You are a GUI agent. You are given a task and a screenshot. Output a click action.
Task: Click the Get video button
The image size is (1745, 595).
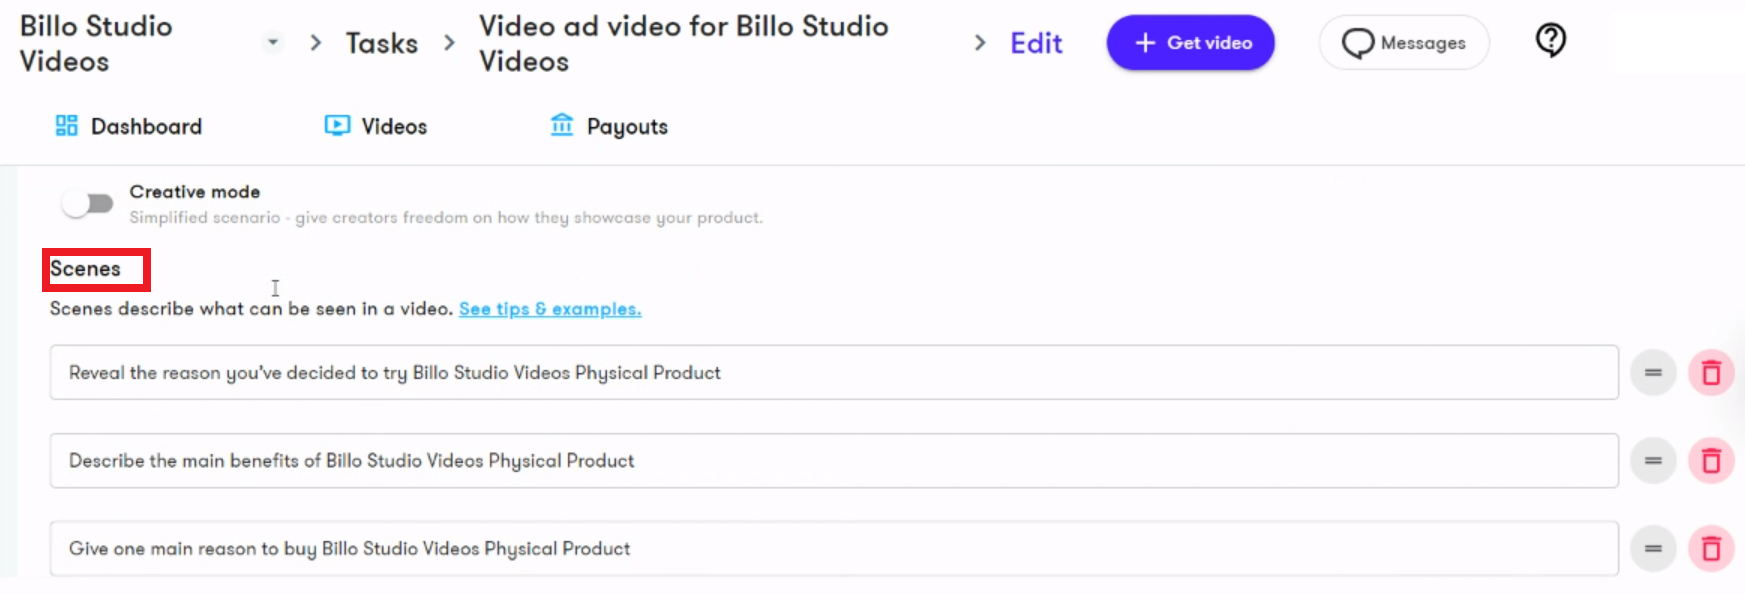(1190, 43)
